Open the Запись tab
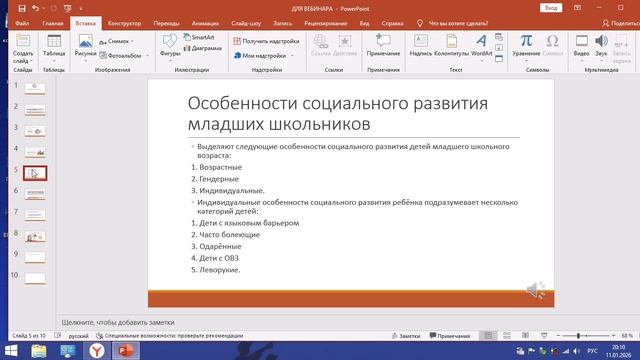The height and width of the screenshot is (360, 640). [x=282, y=23]
